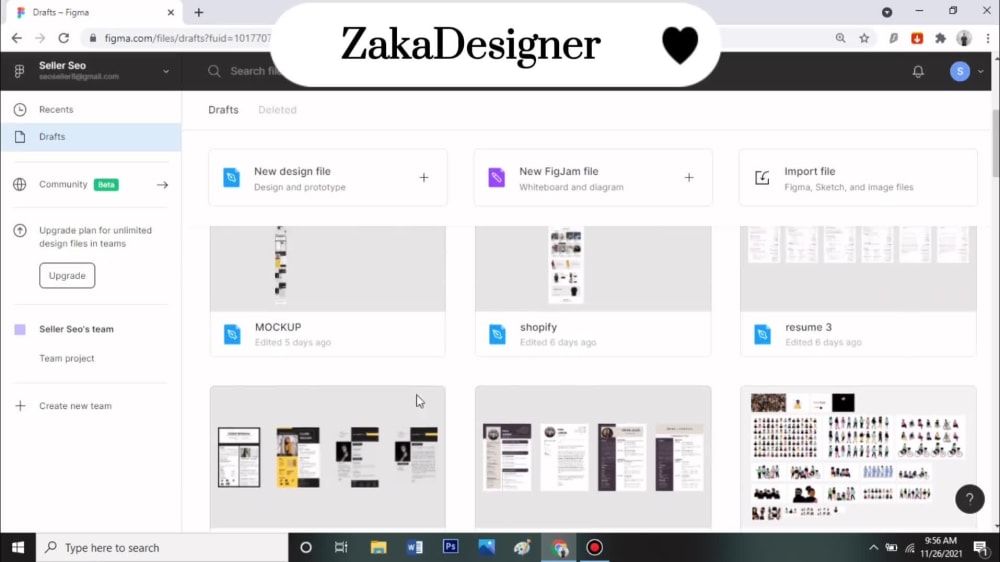Viewport: 1000px width, 562px height.
Task: Click the upgrade plan arrow-up icon
Action: click(20, 231)
